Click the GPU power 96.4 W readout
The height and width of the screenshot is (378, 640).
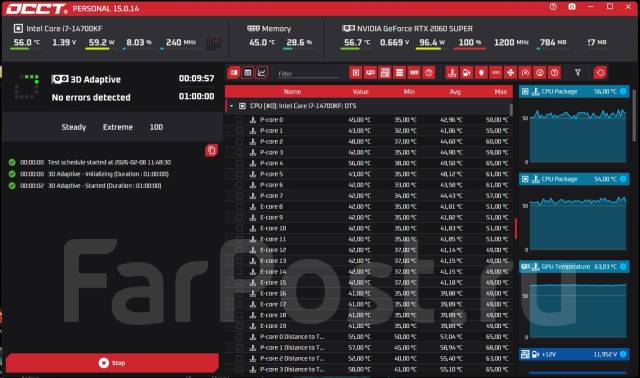(432, 42)
